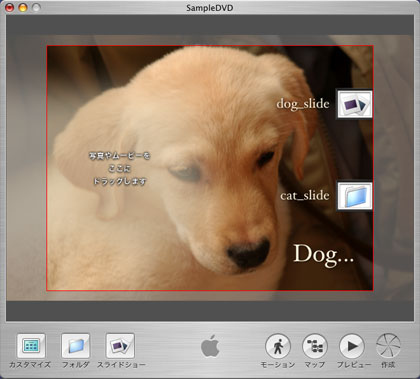Click the drop zone text 写真やムービーを
This screenshot has height=379, width=420.
click(x=120, y=156)
